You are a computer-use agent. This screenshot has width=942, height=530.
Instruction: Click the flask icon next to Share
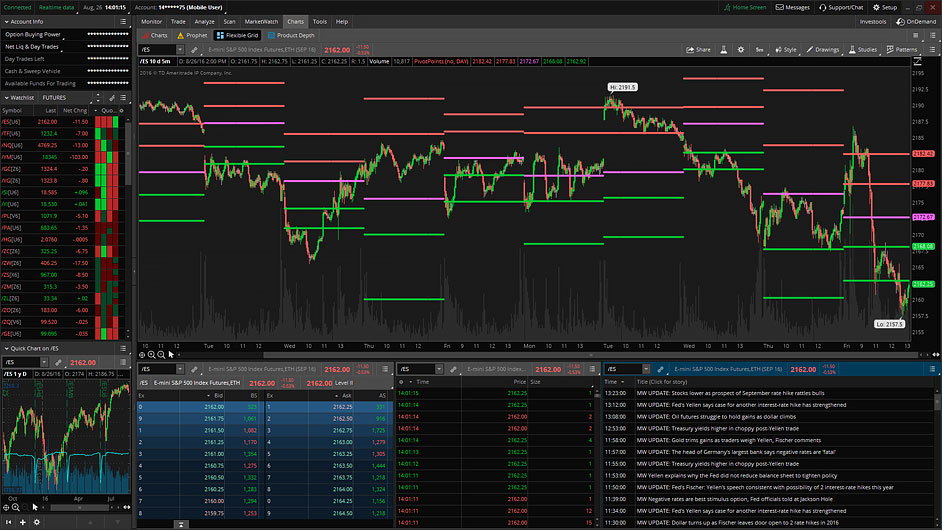click(723, 50)
